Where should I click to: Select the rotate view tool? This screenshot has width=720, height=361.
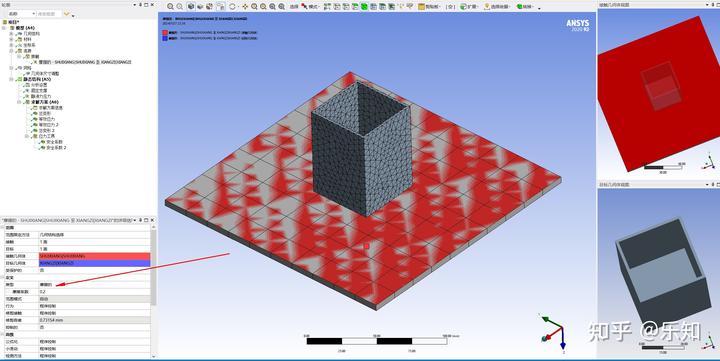click(x=232, y=6)
